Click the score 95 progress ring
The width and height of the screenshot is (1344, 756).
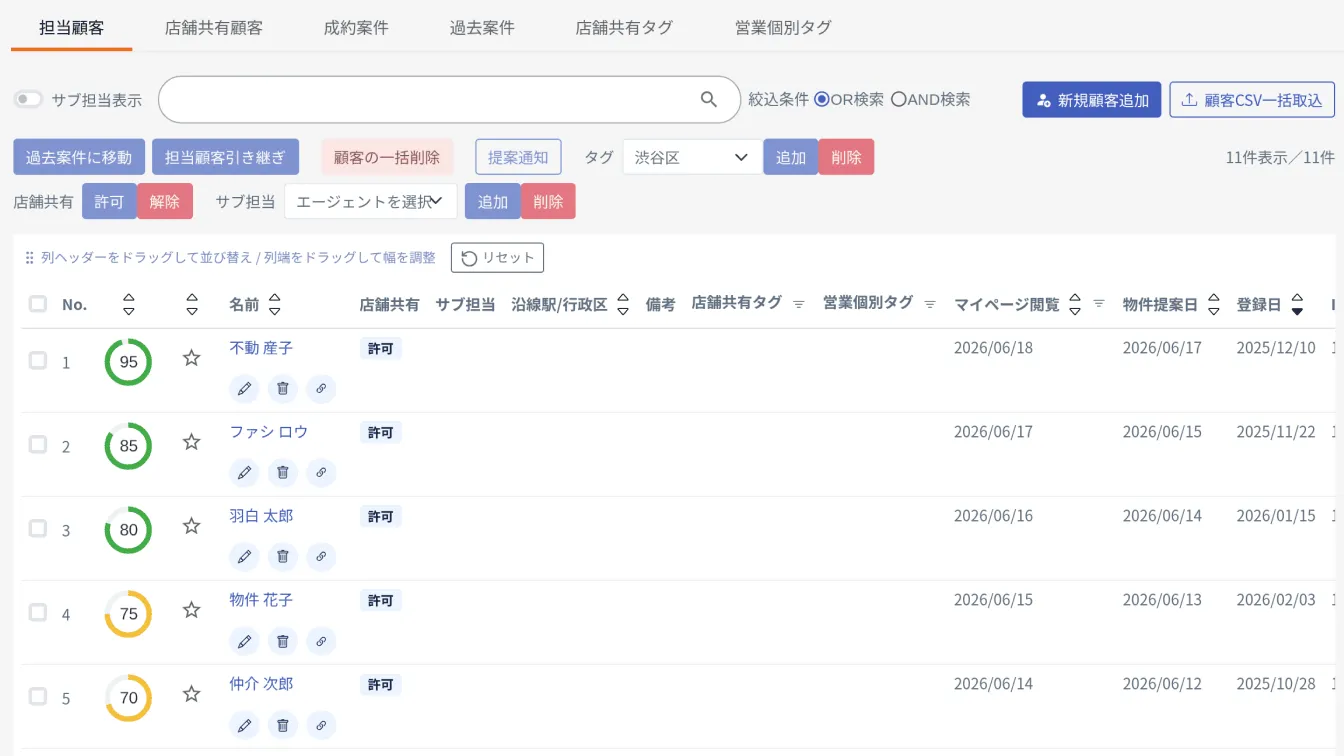click(x=128, y=362)
